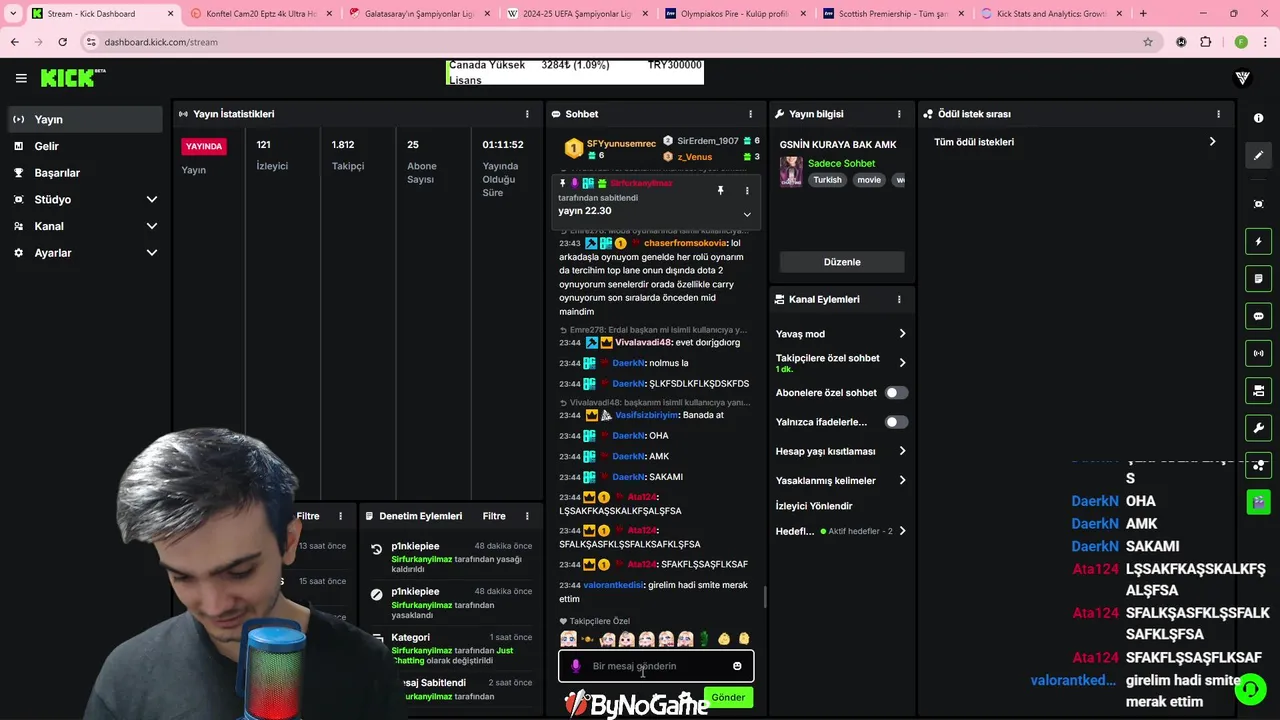Select Yayın in the sidebar
The image size is (1280, 720).
click(85, 119)
